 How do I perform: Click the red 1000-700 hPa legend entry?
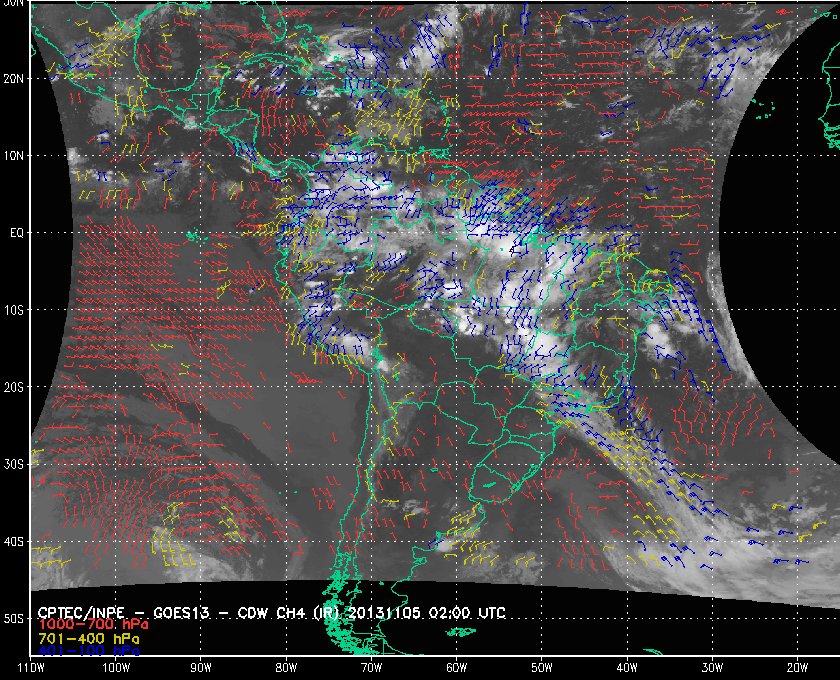coord(93,625)
